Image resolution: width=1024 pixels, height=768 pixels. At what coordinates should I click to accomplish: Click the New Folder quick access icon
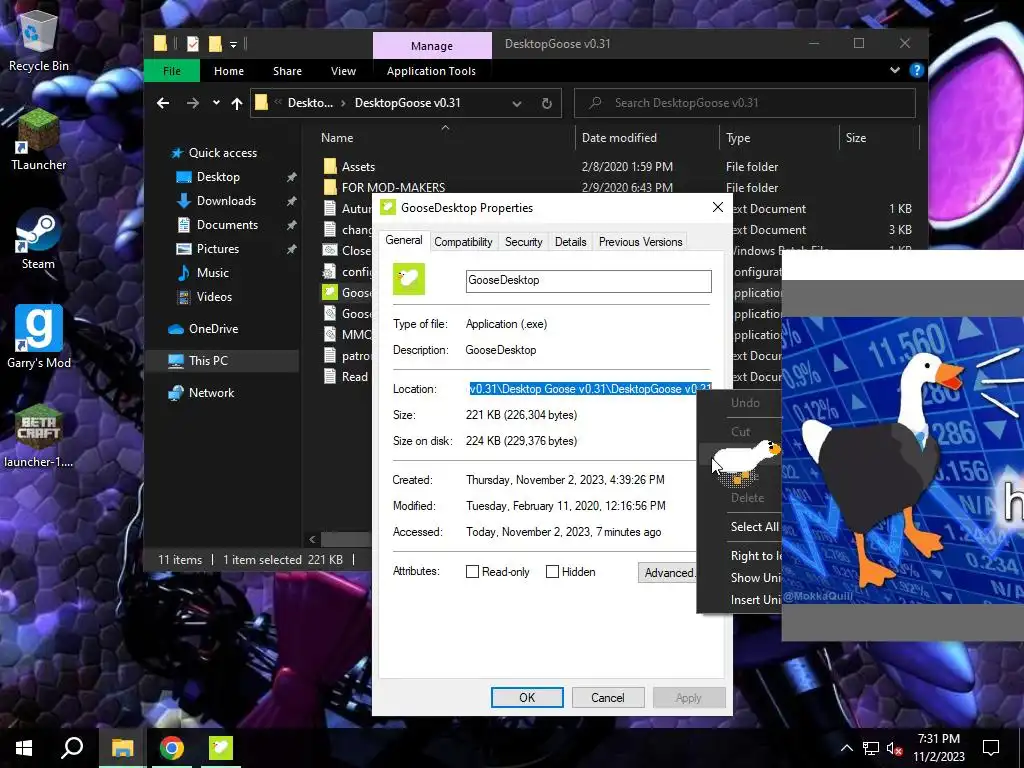(x=215, y=44)
